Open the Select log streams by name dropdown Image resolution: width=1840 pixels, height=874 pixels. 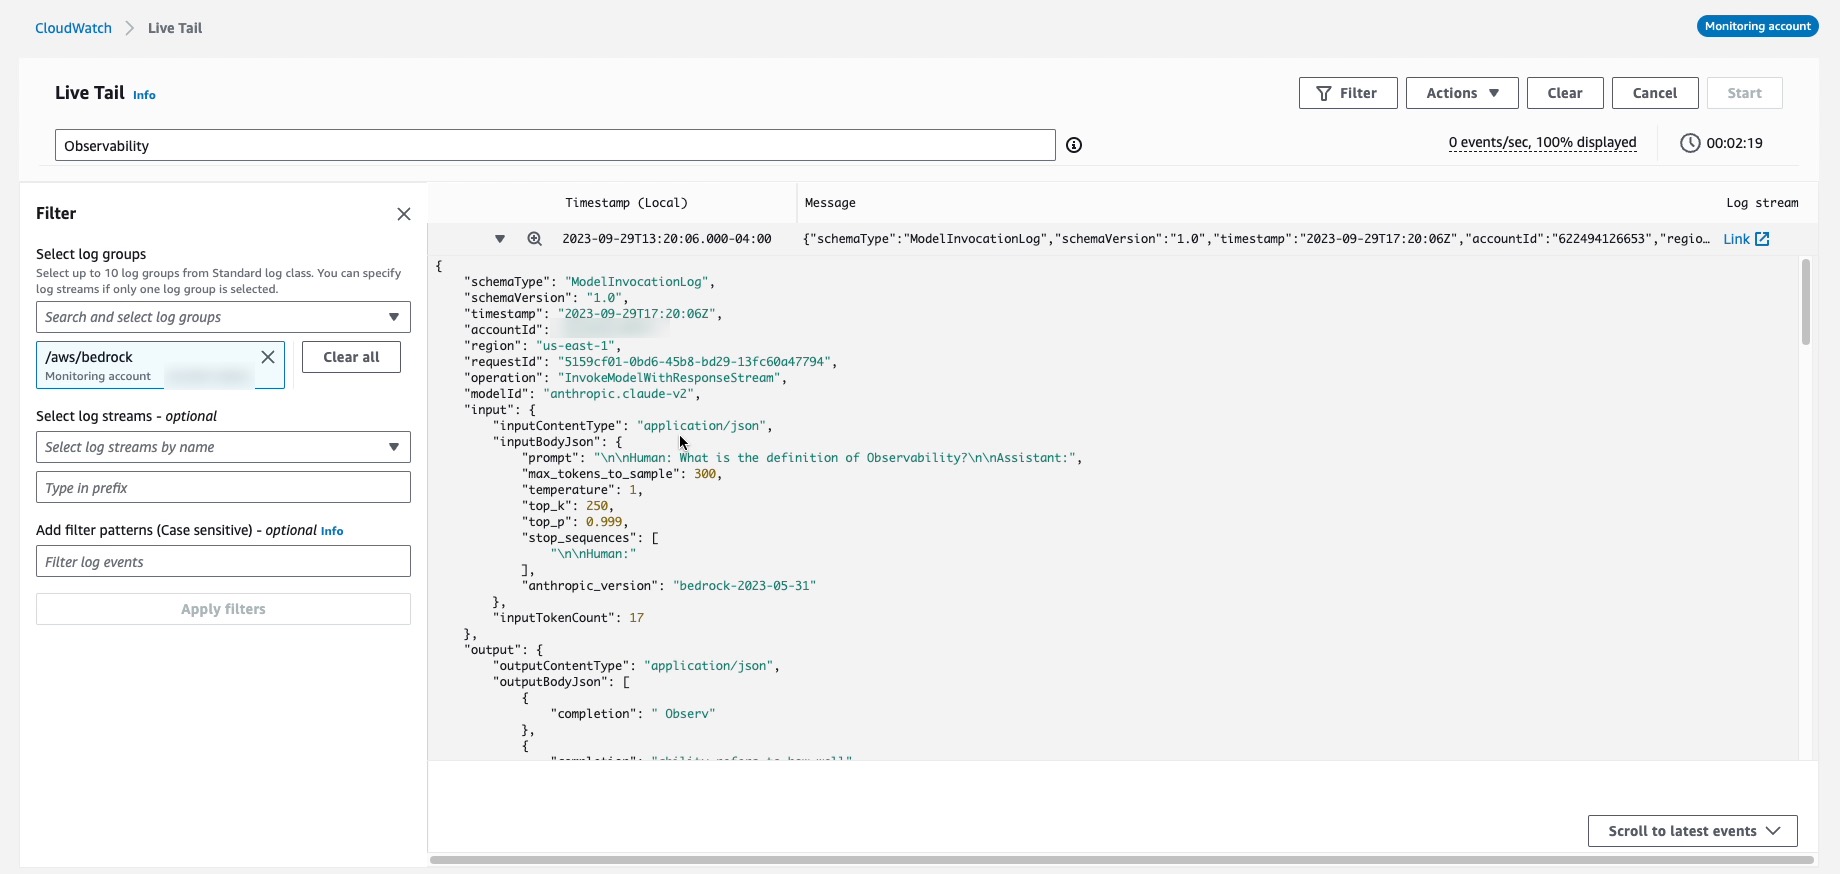click(223, 447)
